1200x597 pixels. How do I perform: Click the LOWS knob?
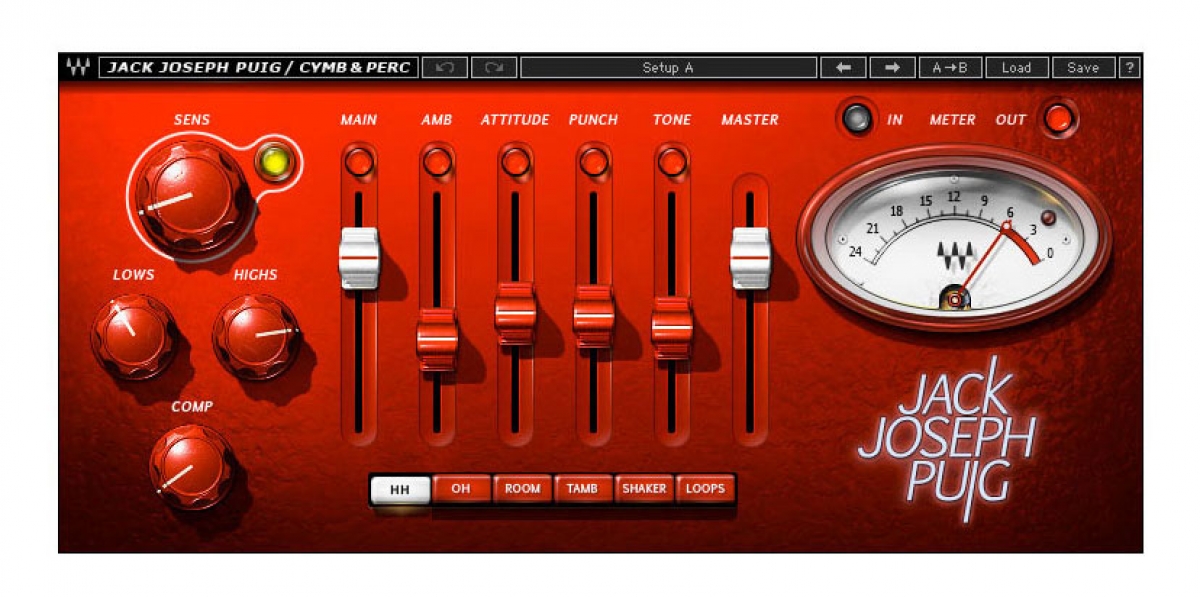point(133,336)
